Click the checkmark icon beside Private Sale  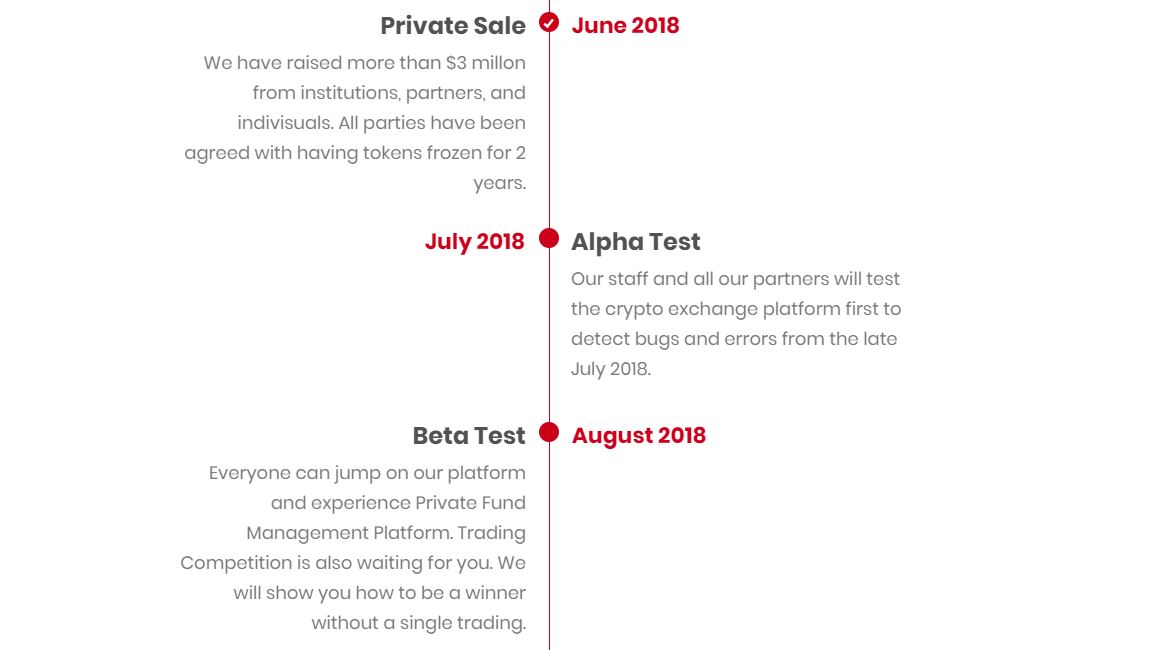tap(549, 22)
